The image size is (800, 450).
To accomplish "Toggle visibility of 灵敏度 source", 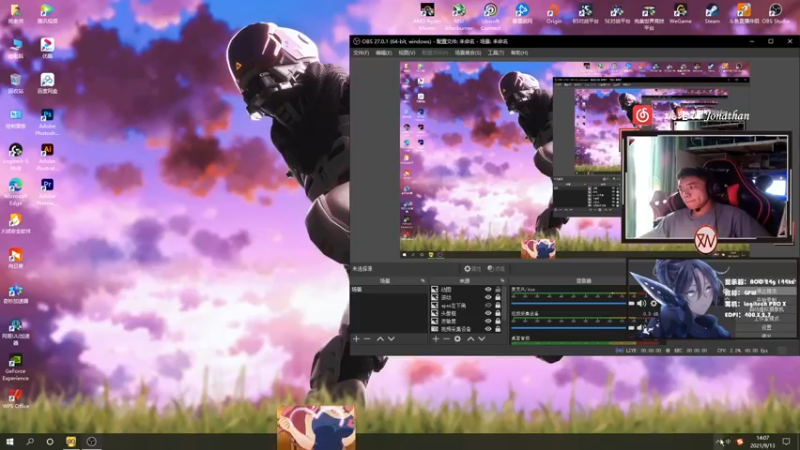I will 488,321.
